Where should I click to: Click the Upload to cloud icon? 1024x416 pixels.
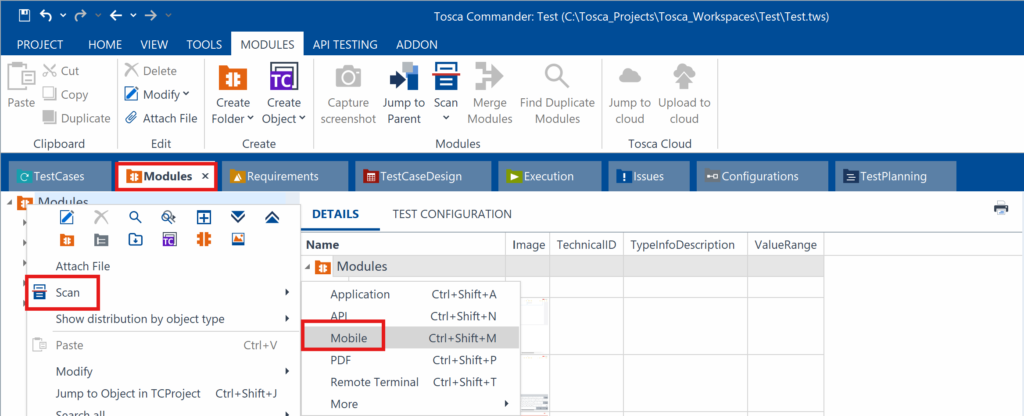(x=684, y=77)
